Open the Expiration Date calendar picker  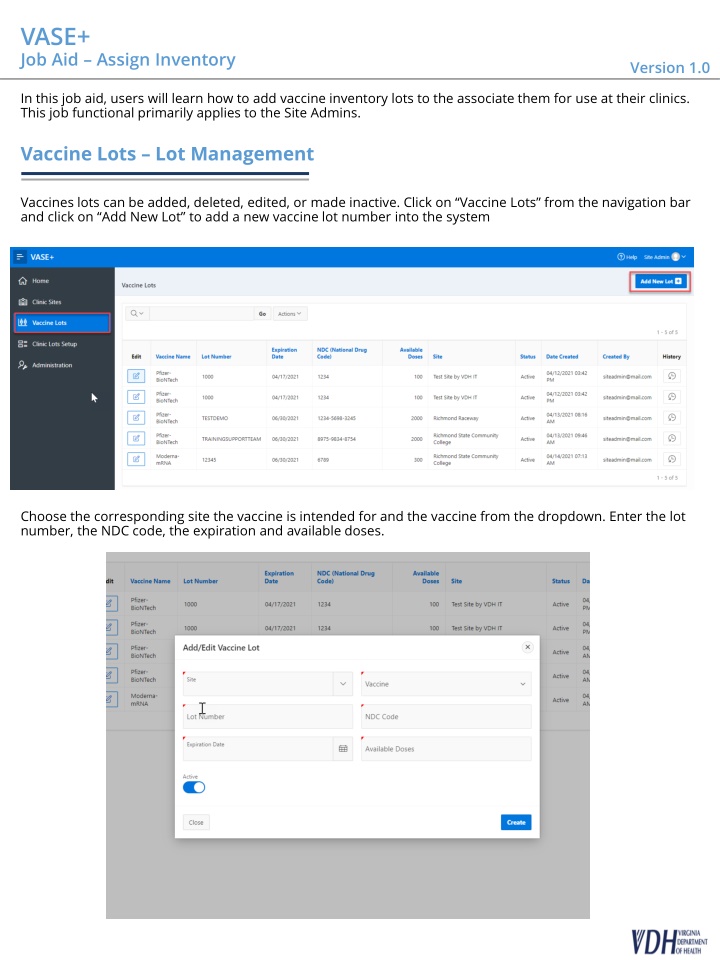tap(343, 748)
